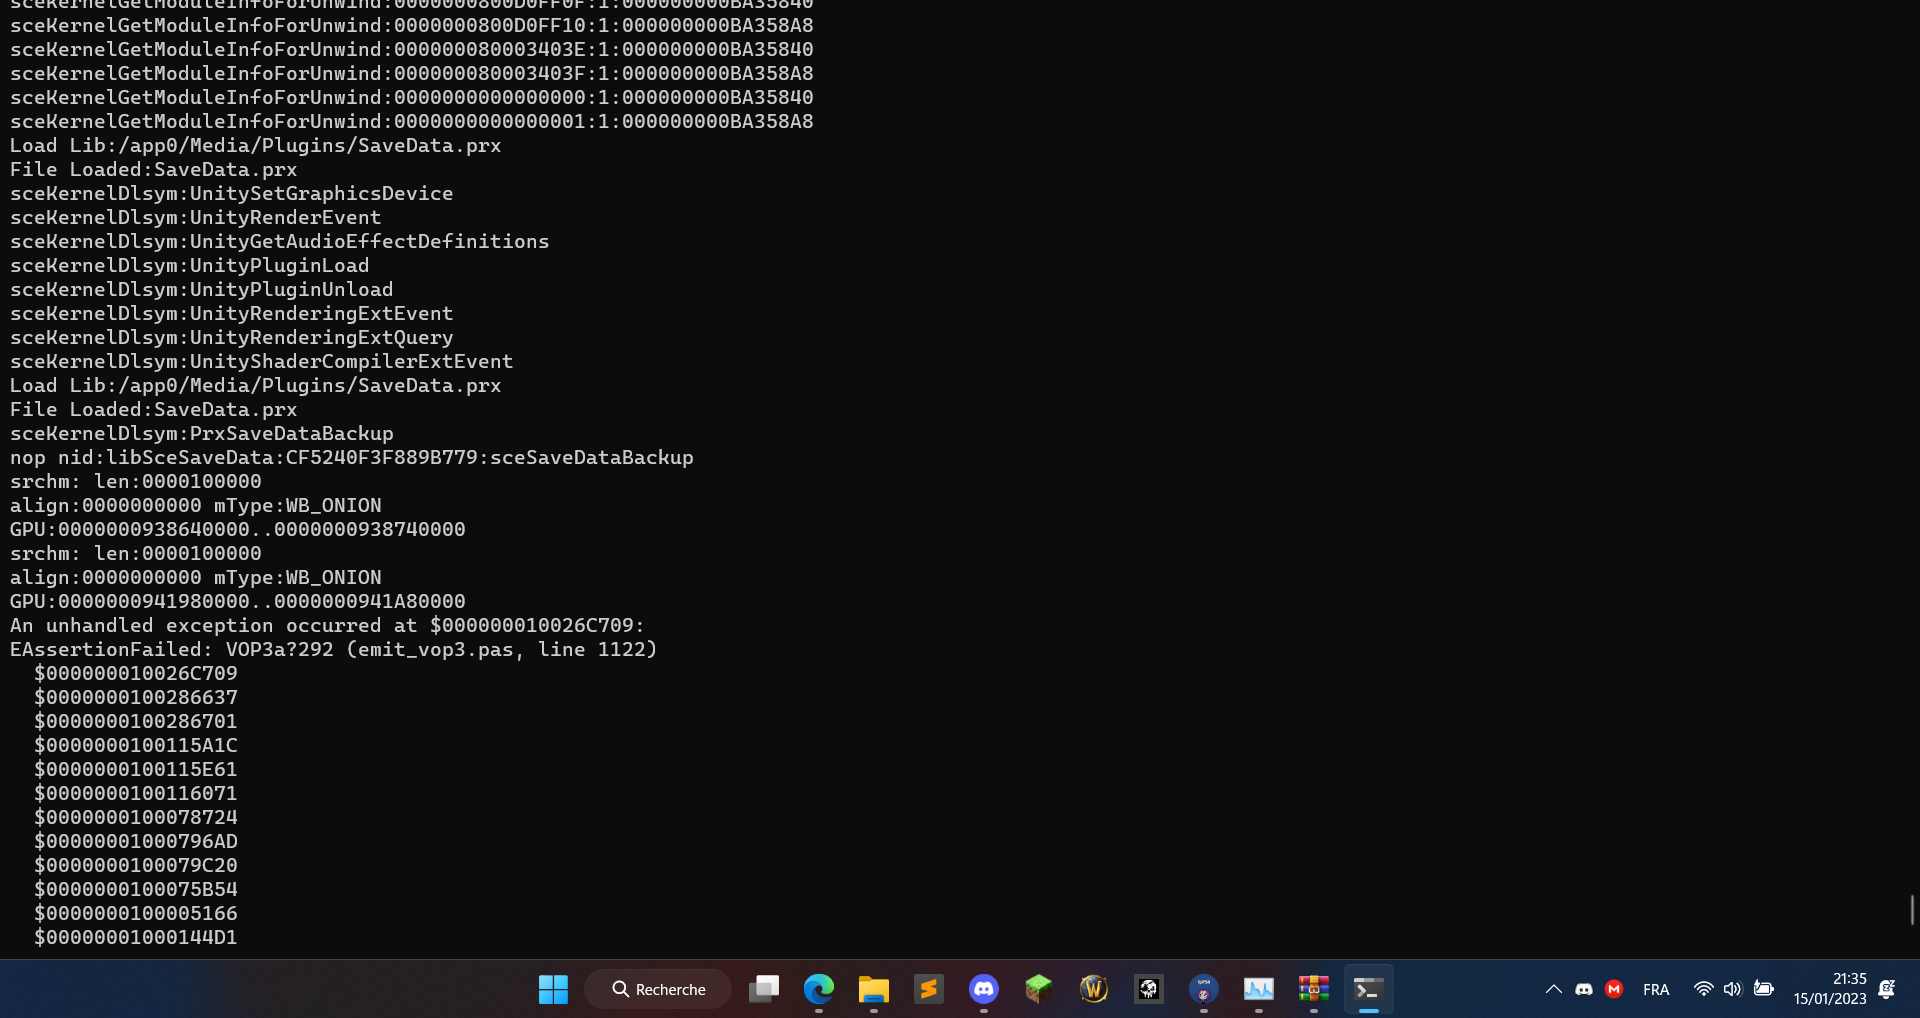
Task: Open Discord from the taskbar
Action: (x=984, y=989)
